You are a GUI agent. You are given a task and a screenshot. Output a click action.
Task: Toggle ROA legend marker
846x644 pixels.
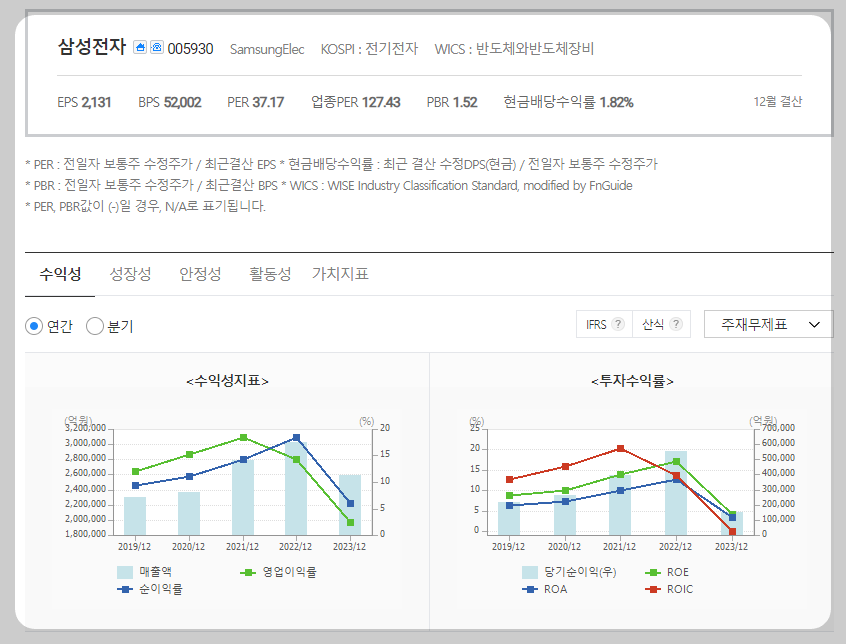point(530,589)
